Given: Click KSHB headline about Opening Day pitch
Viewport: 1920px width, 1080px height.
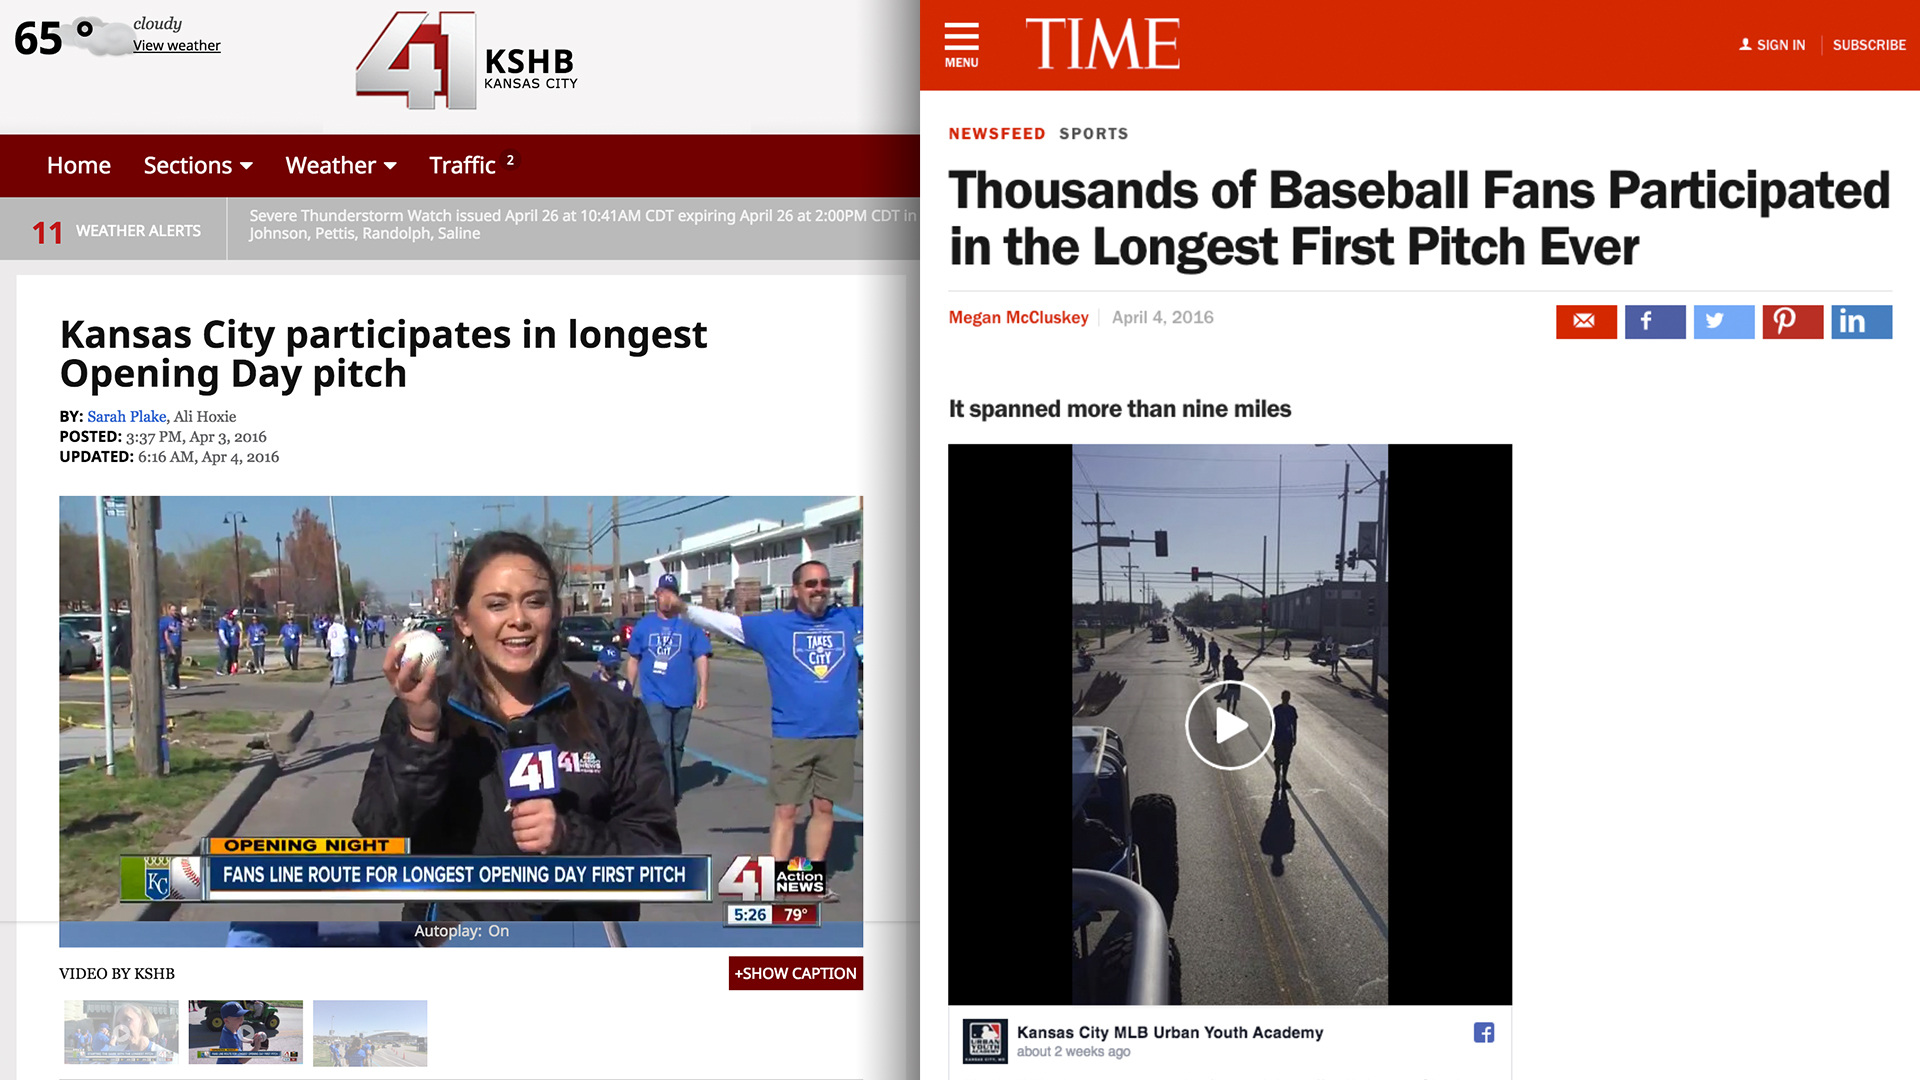Looking at the screenshot, I should pos(383,354).
